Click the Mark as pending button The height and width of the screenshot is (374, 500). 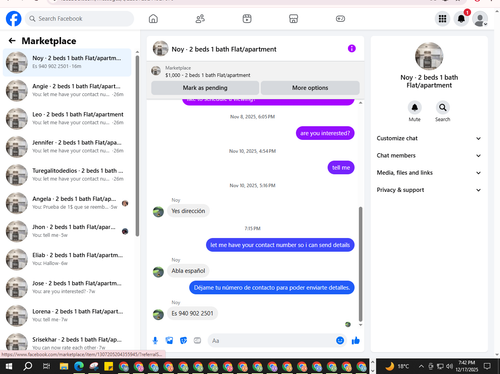click(205, 88)
